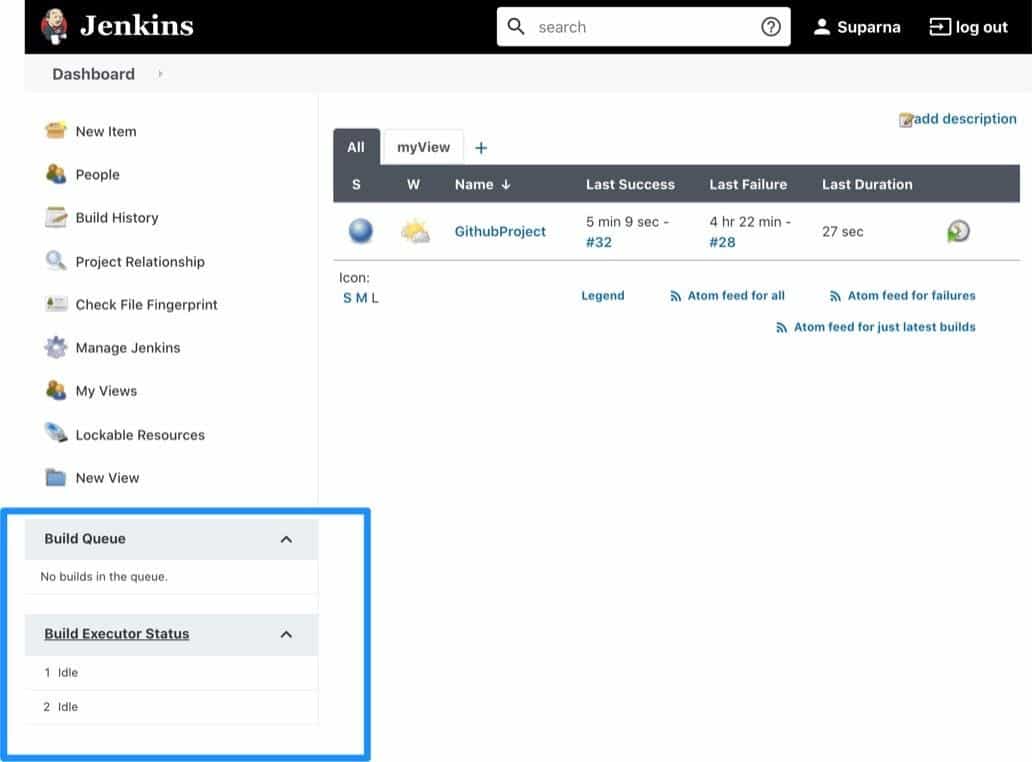
Task: Click the plus tab to add a view
Action: tap(481, 147)
